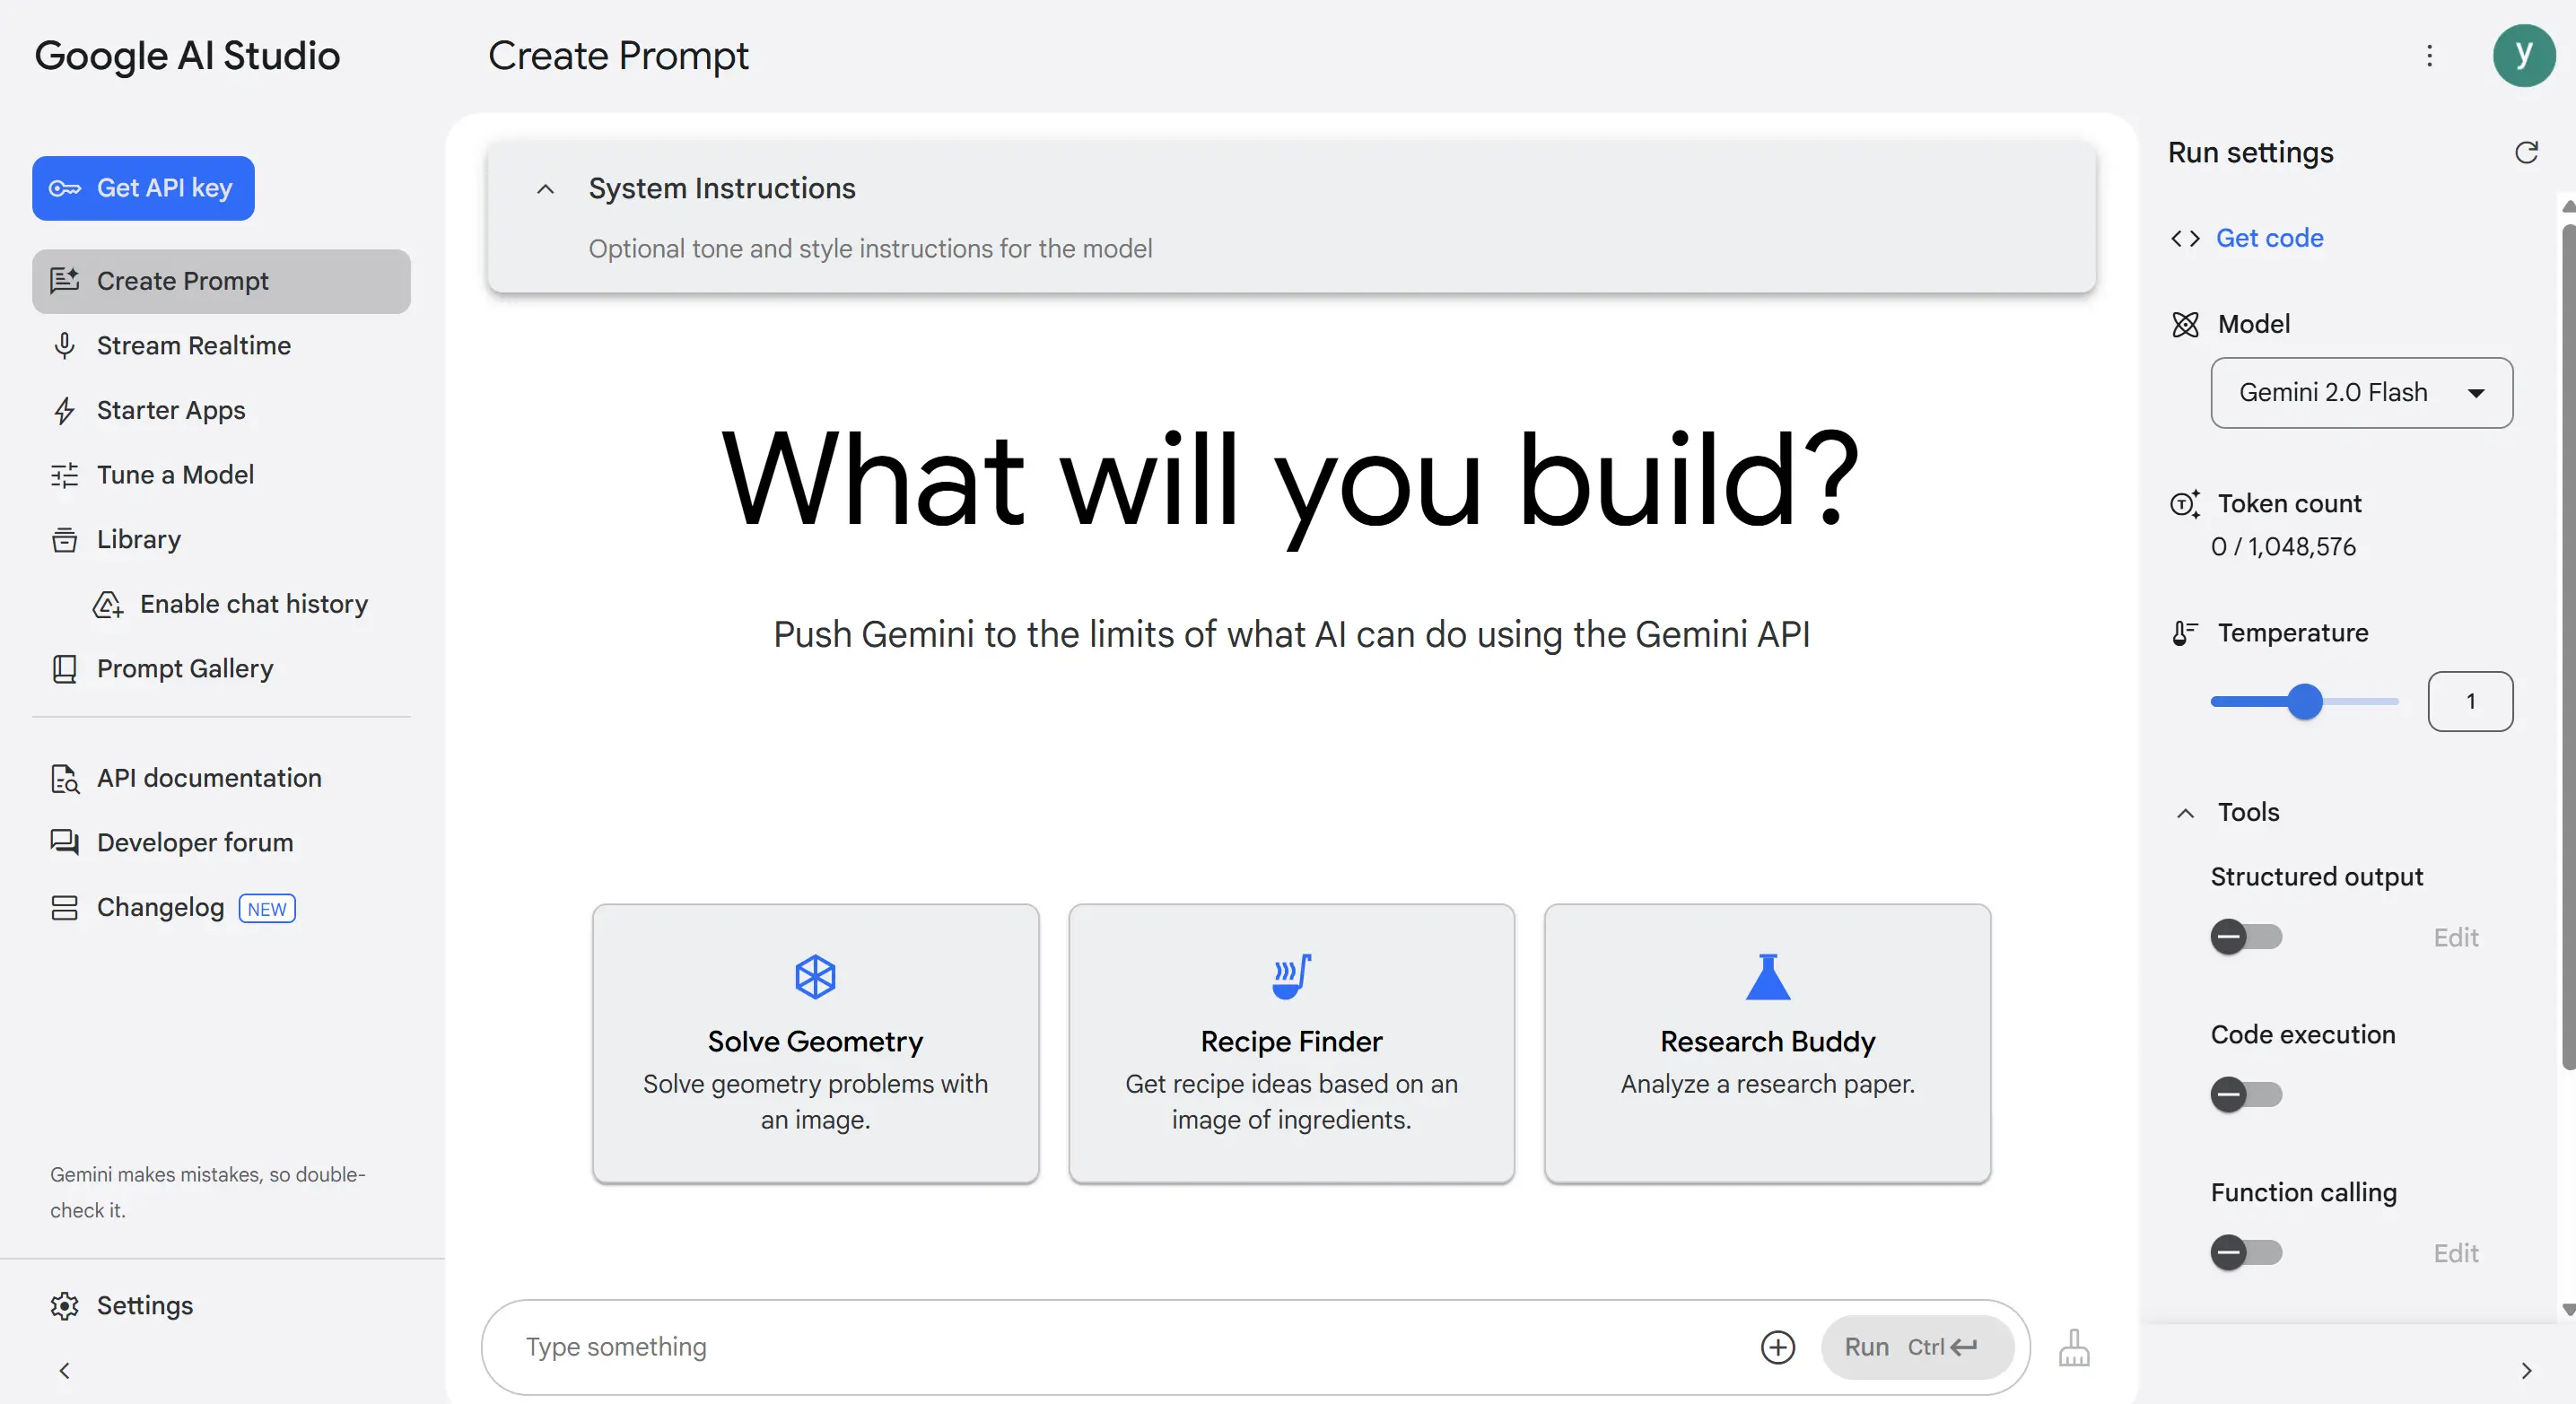Toggle Code execution switch
Image resolution: width=2576 pixels, height=1404 pixels.
pyautogui.click(x=2246, y=1095)
